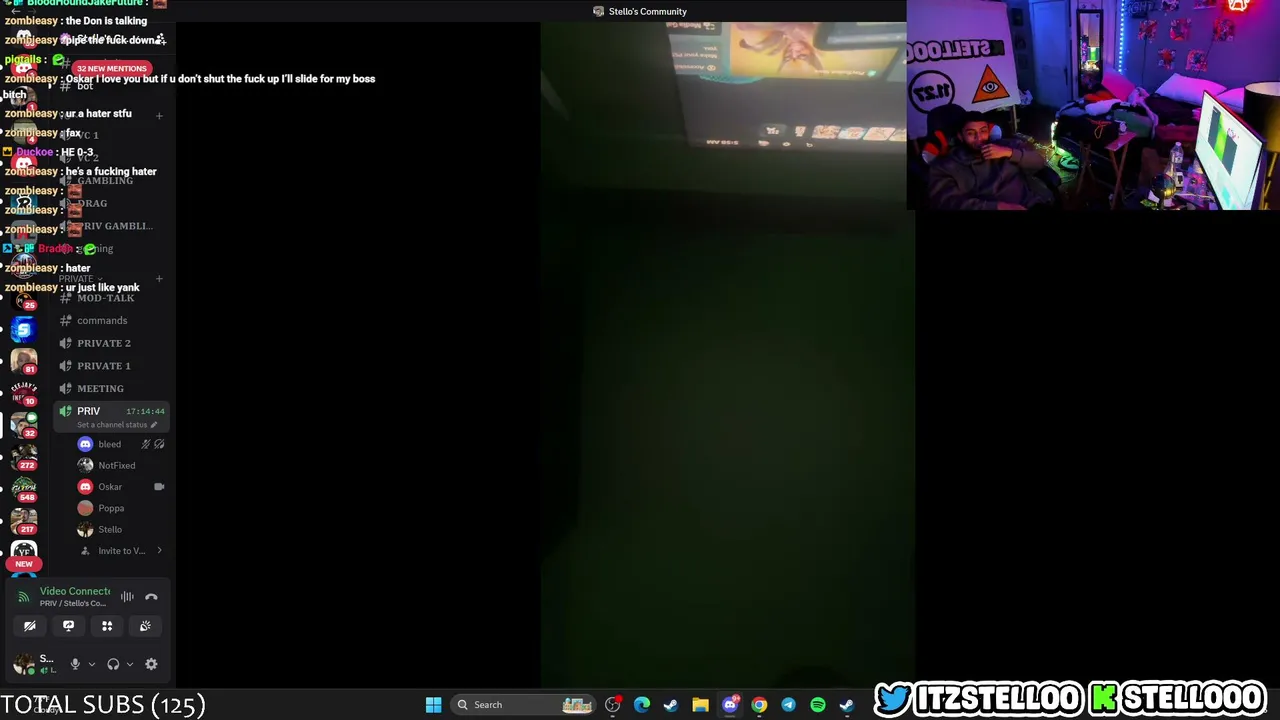The width and height of the screenshot is (1280, 720).
Task: Click Stello's Community window title
Action: pyautogui.click(x=647, y=12)
